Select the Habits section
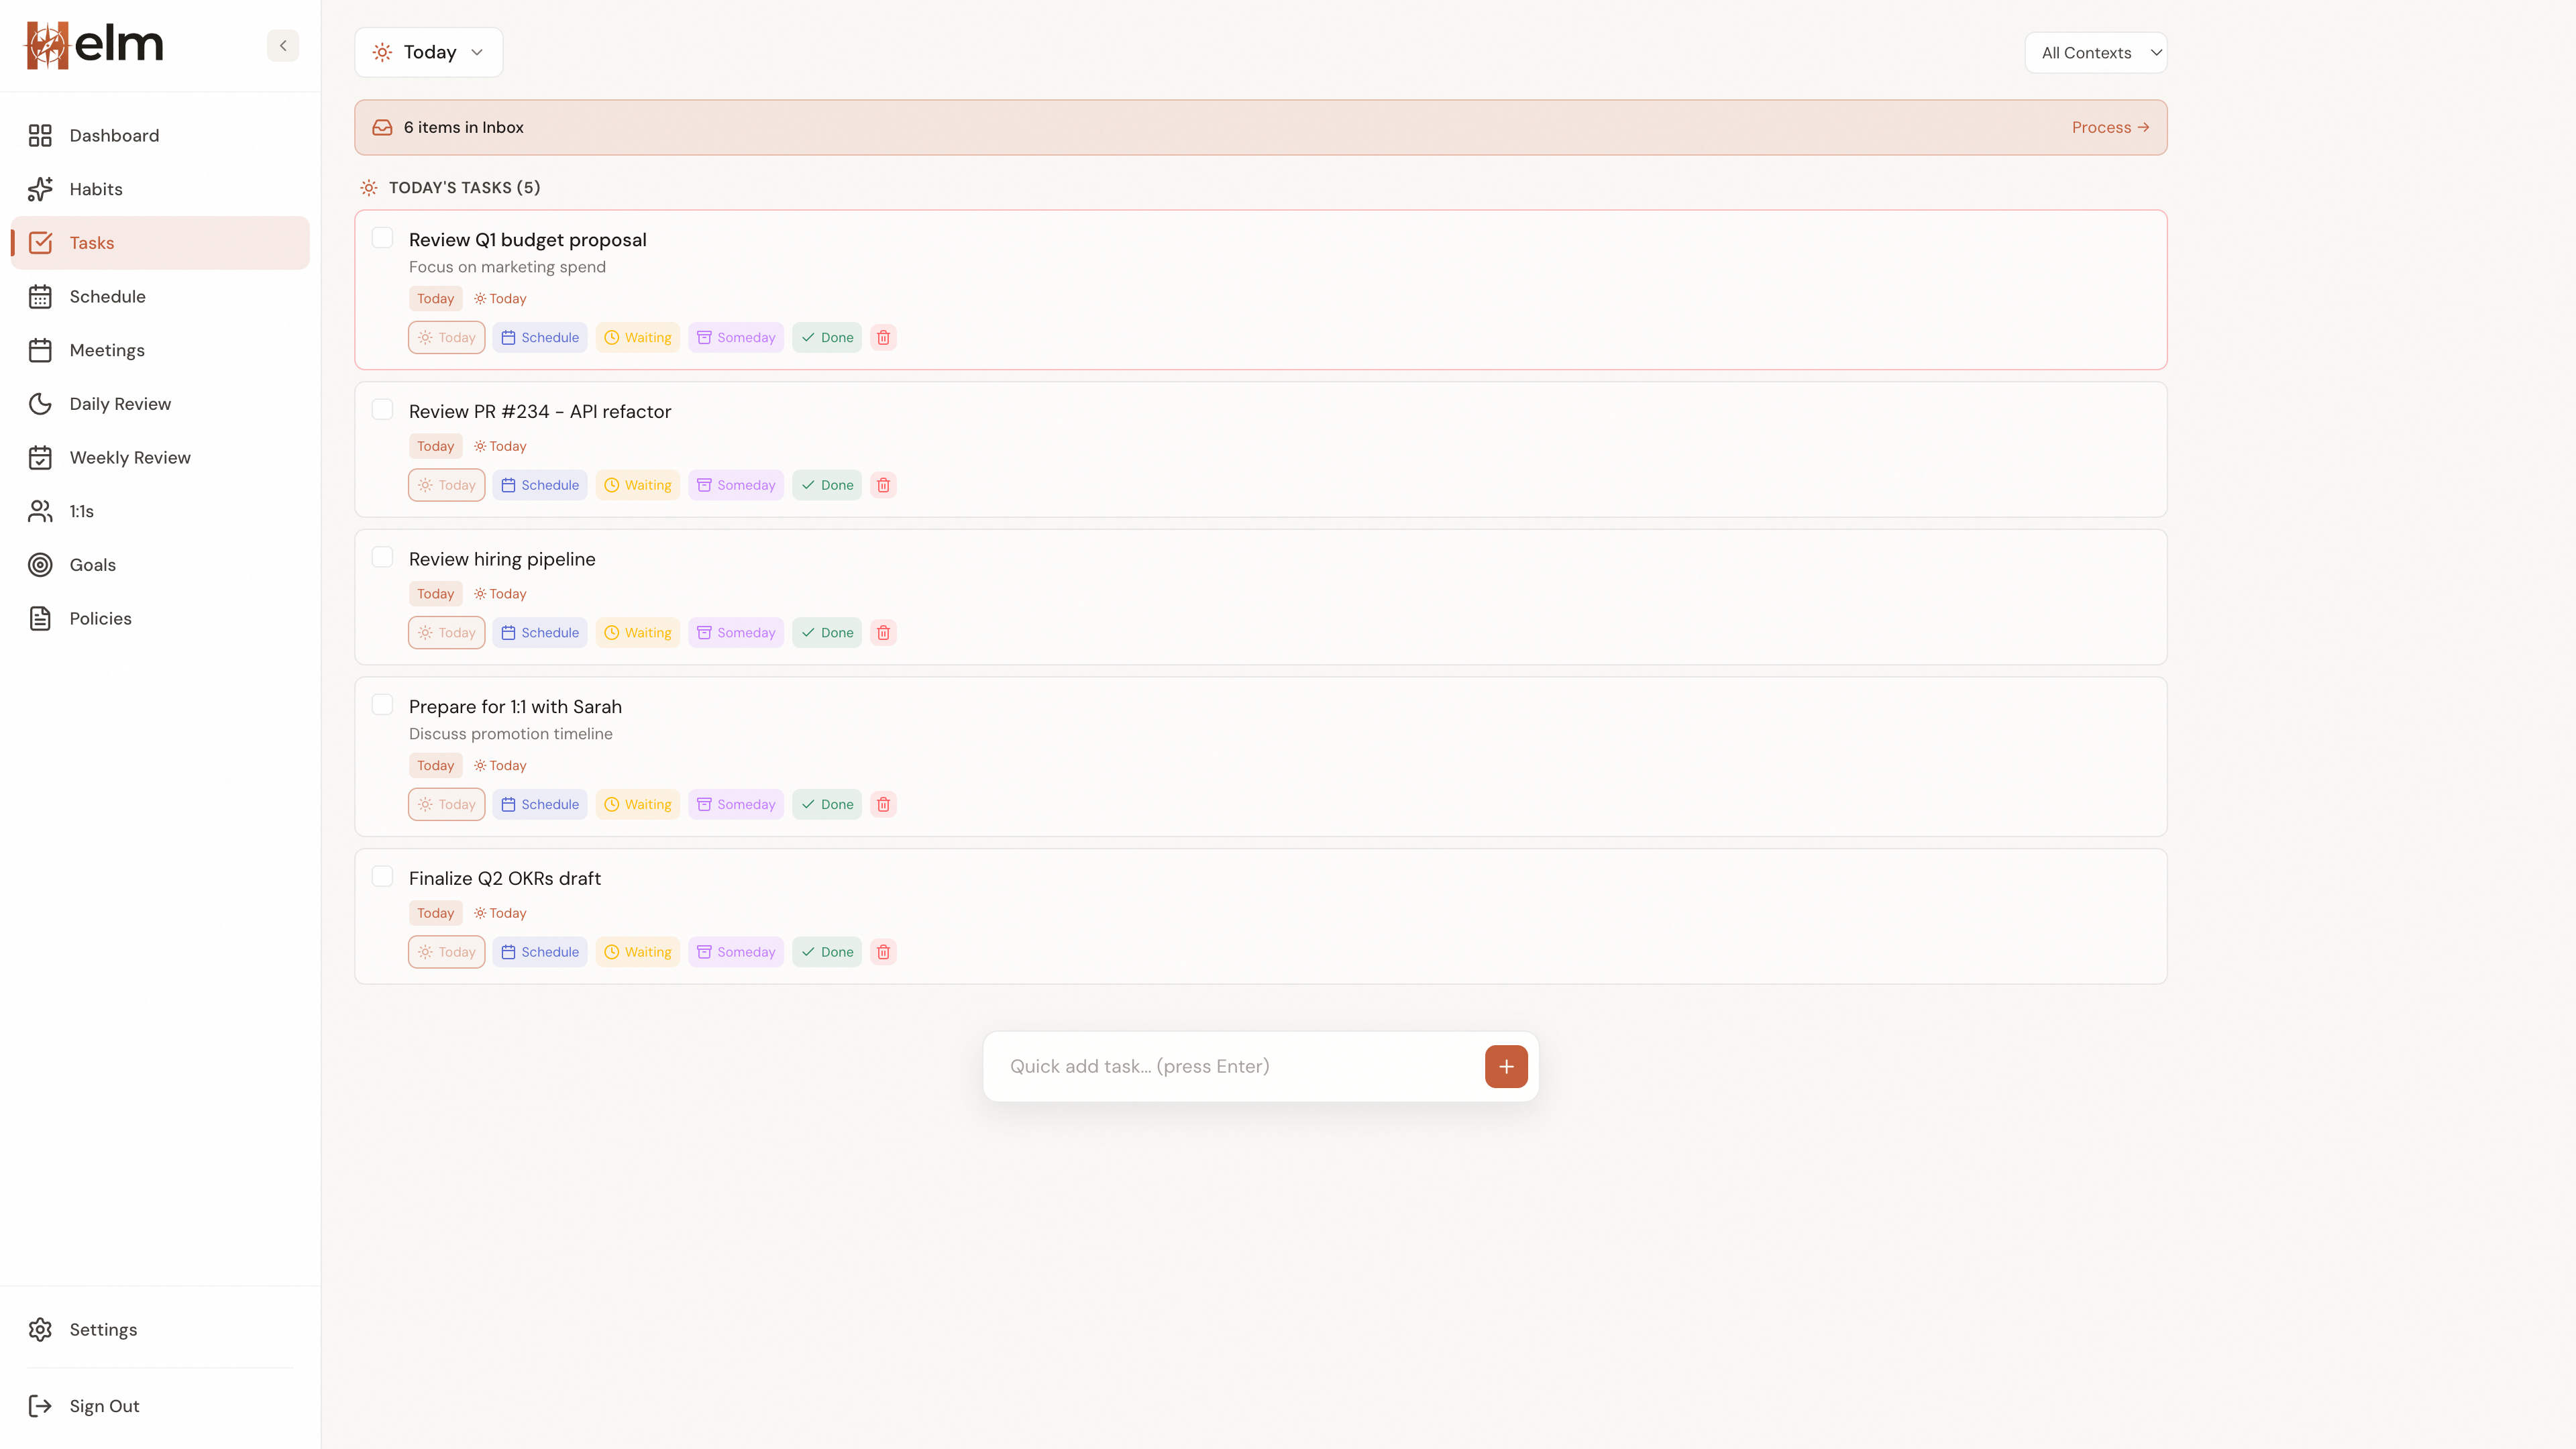This screenshot has height=1449, width=2576. pos(96,189)
